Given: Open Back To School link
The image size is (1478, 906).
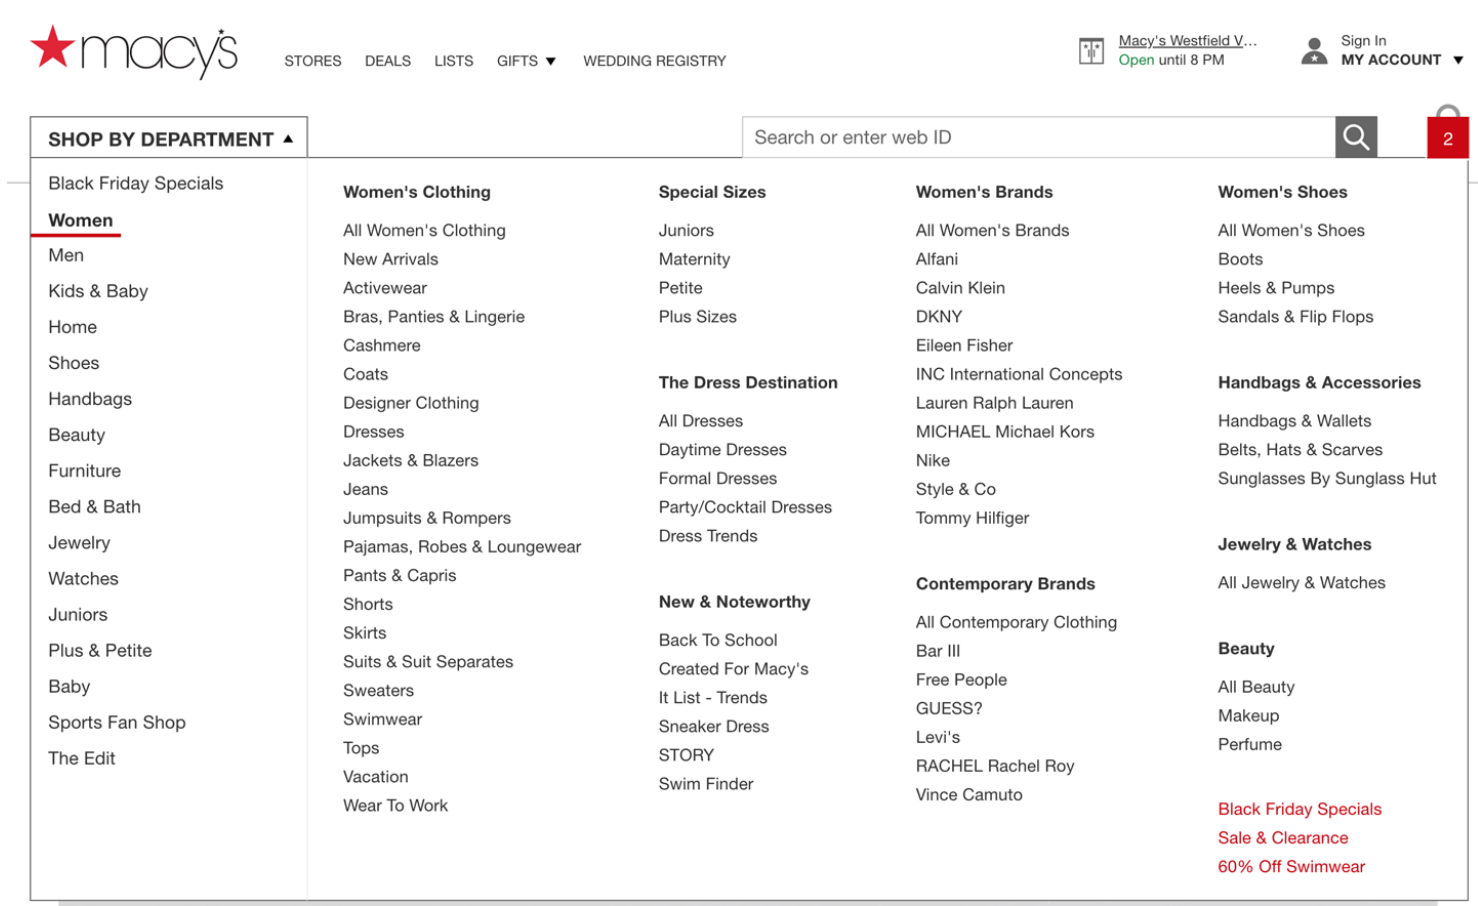Looking at the screenshot, I should coord(718,640).
